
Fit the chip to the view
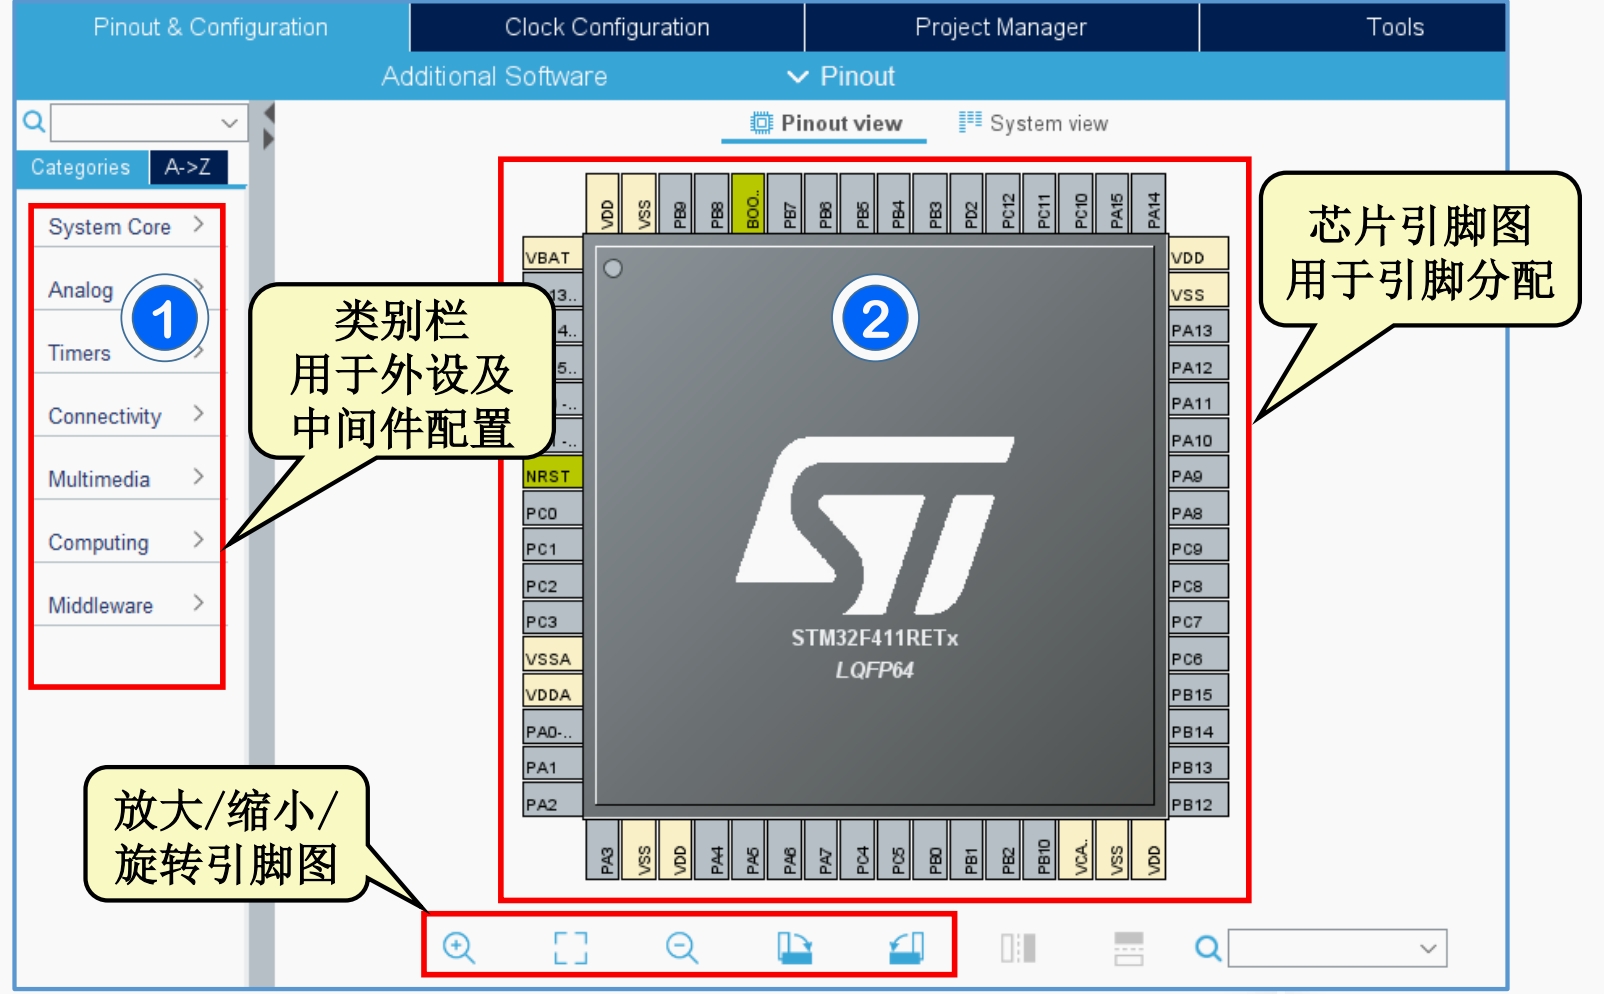click(571, 947)
